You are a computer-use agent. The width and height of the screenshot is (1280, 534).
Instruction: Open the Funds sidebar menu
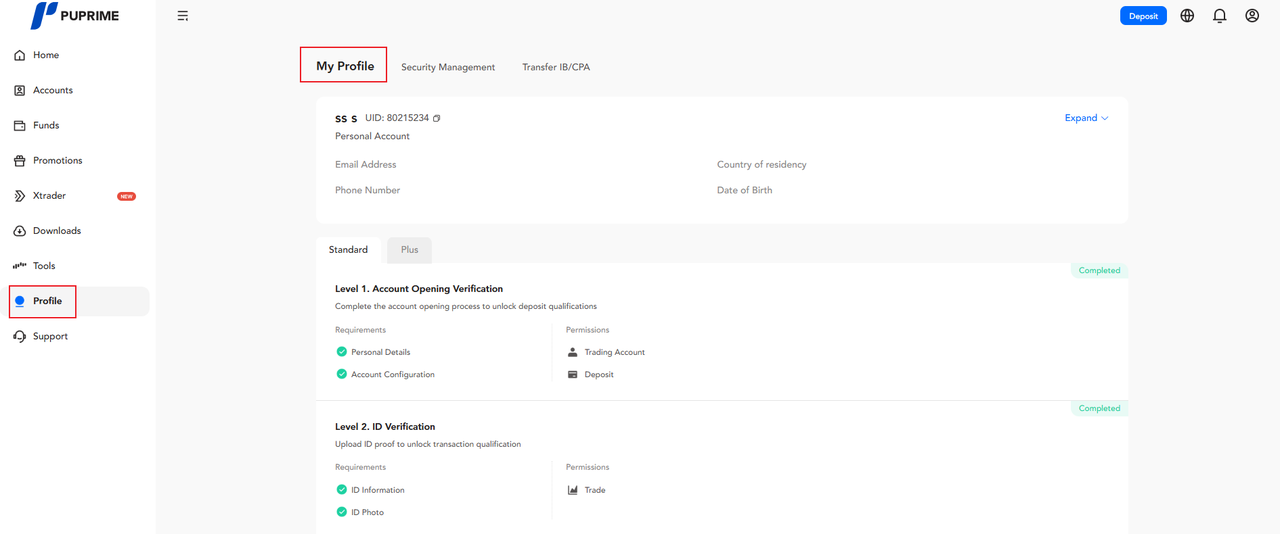coord(45,126)
